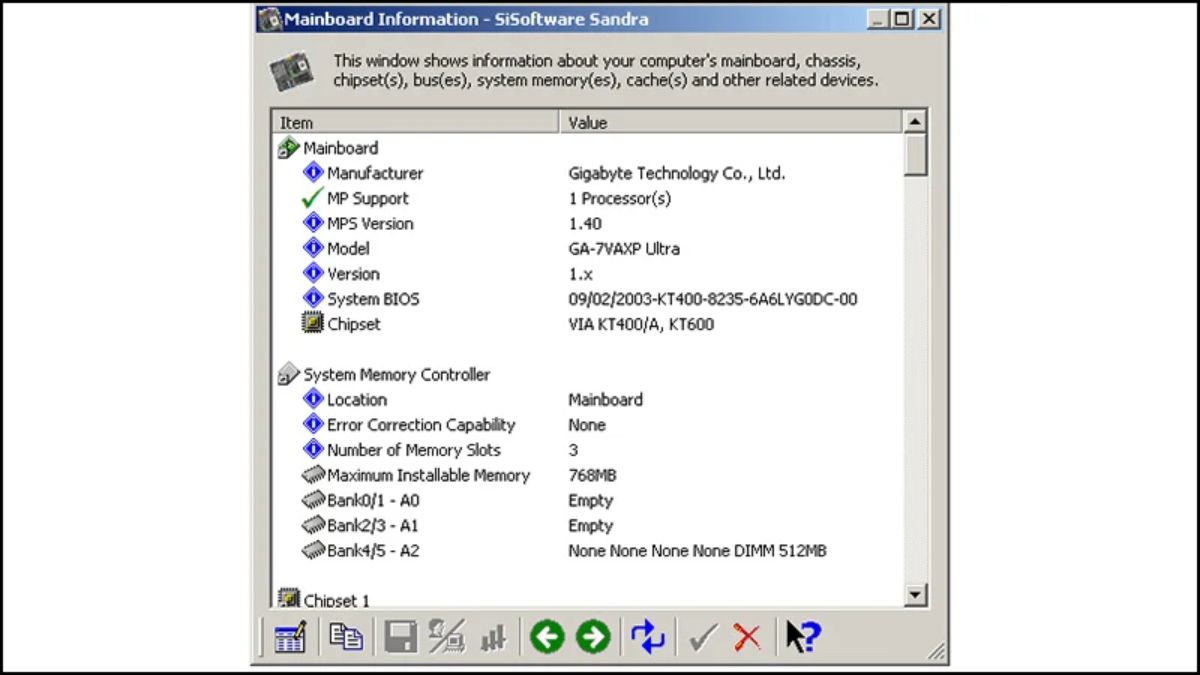Open context help arrow-question icon
The width and height of the screenshot is (1200, 675).
802,637
